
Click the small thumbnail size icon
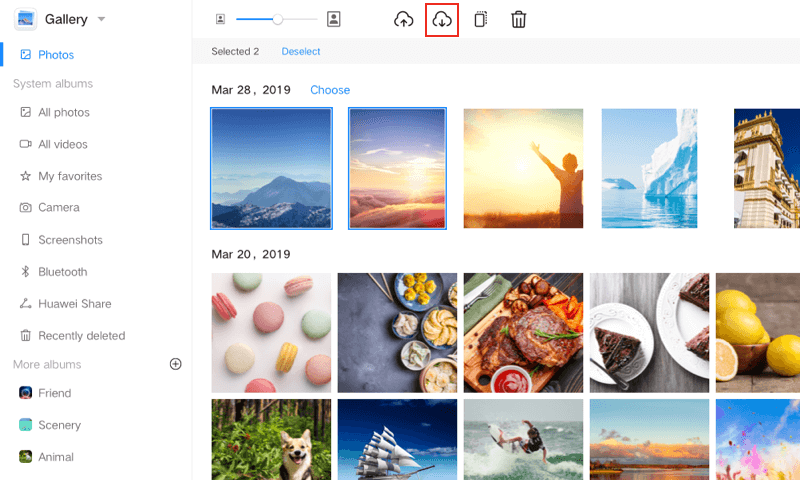tap(220, 19)
